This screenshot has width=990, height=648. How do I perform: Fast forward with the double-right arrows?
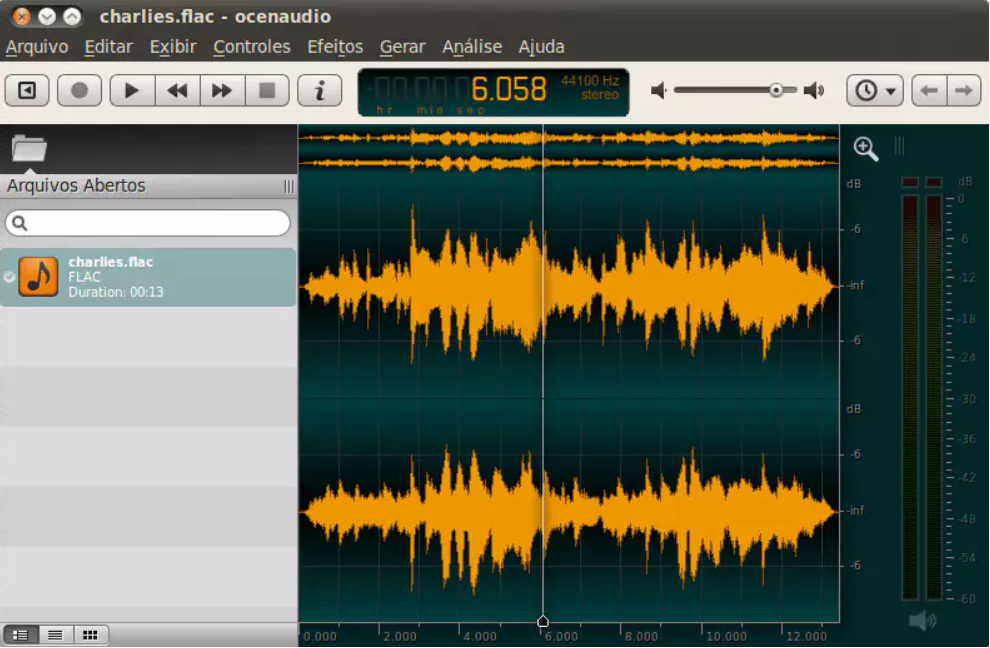222,90
